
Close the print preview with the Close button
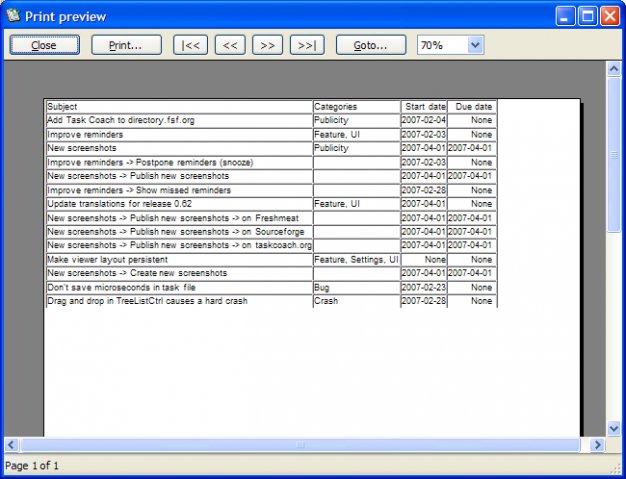coord(44,45)
